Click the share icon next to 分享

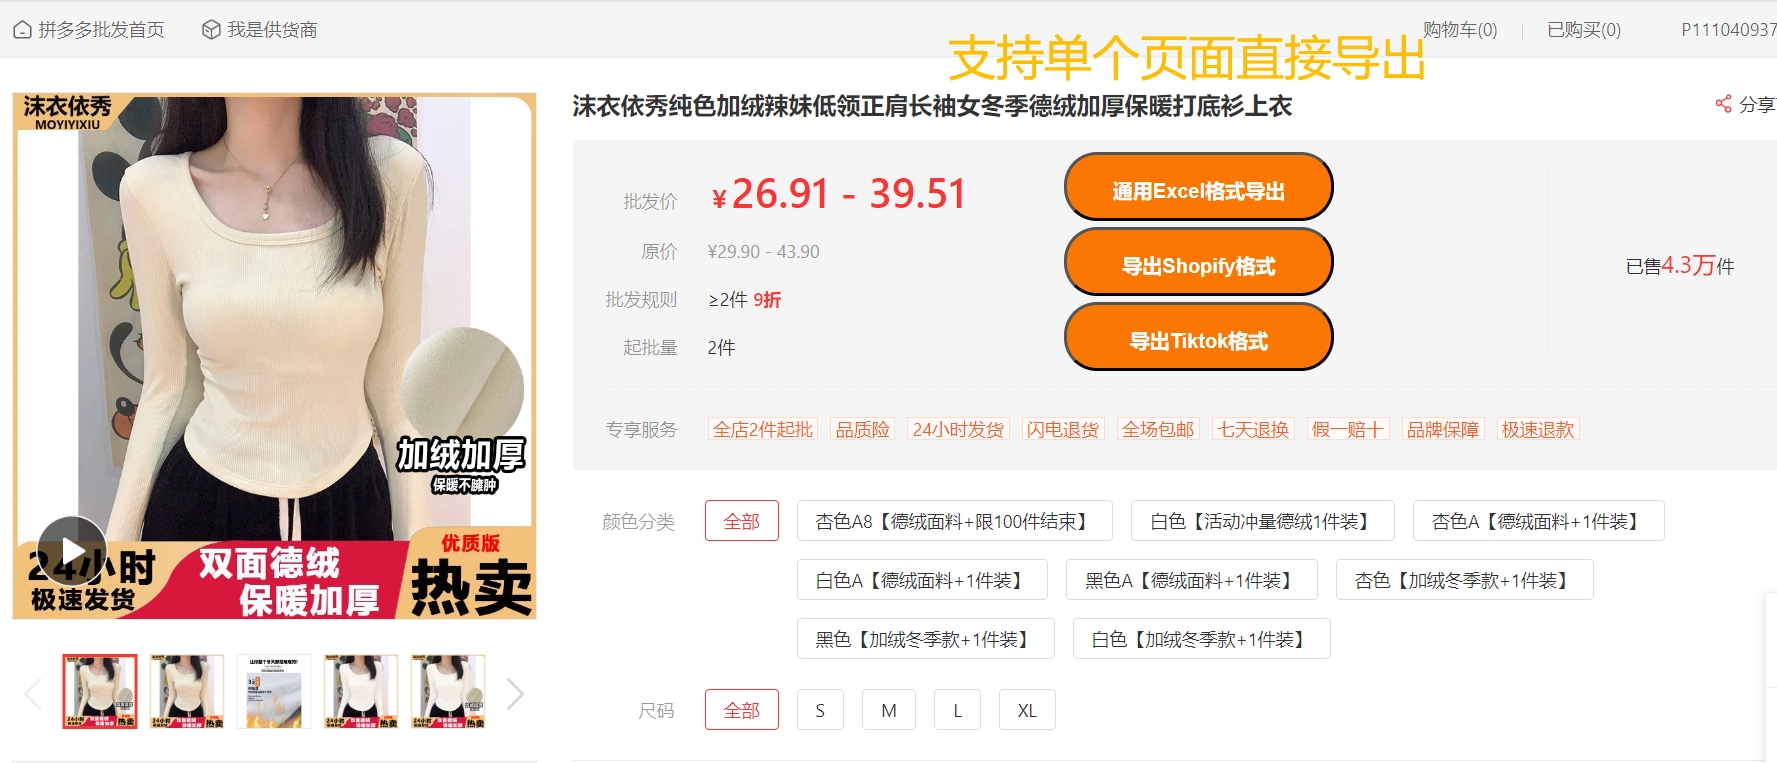coord(1723,104)
